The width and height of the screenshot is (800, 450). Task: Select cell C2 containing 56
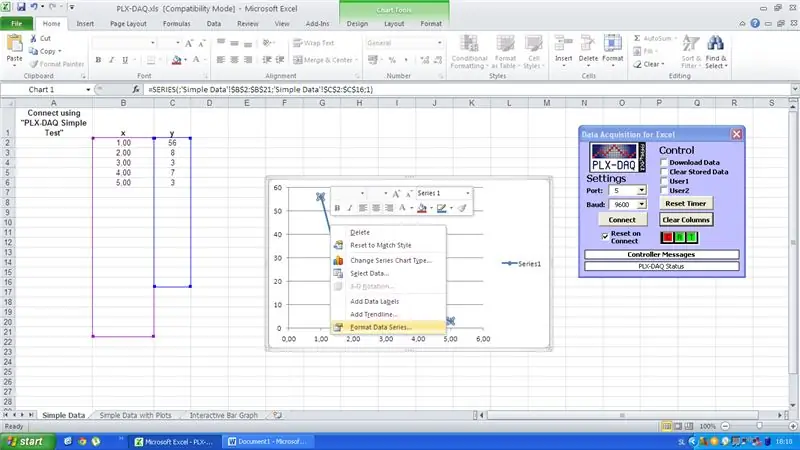(x=172, y=143)
